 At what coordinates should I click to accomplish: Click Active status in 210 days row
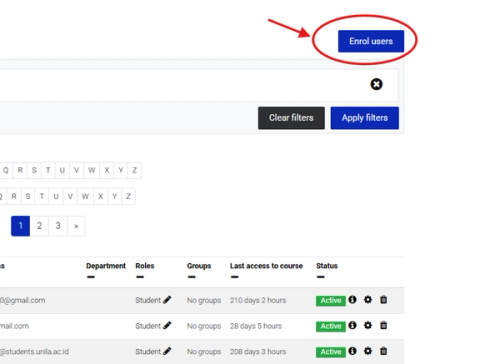coord(331,301)
